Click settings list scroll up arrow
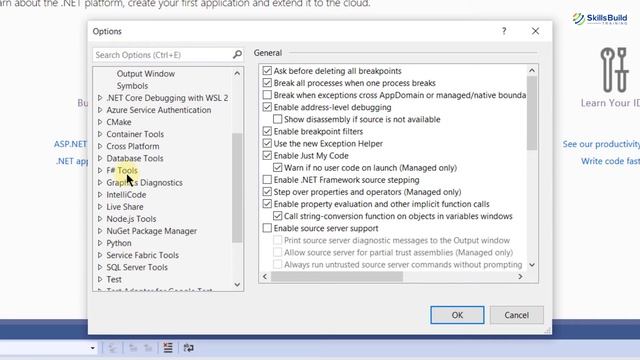640x360 pixels. pyautogui.click(x=531, y=71)
